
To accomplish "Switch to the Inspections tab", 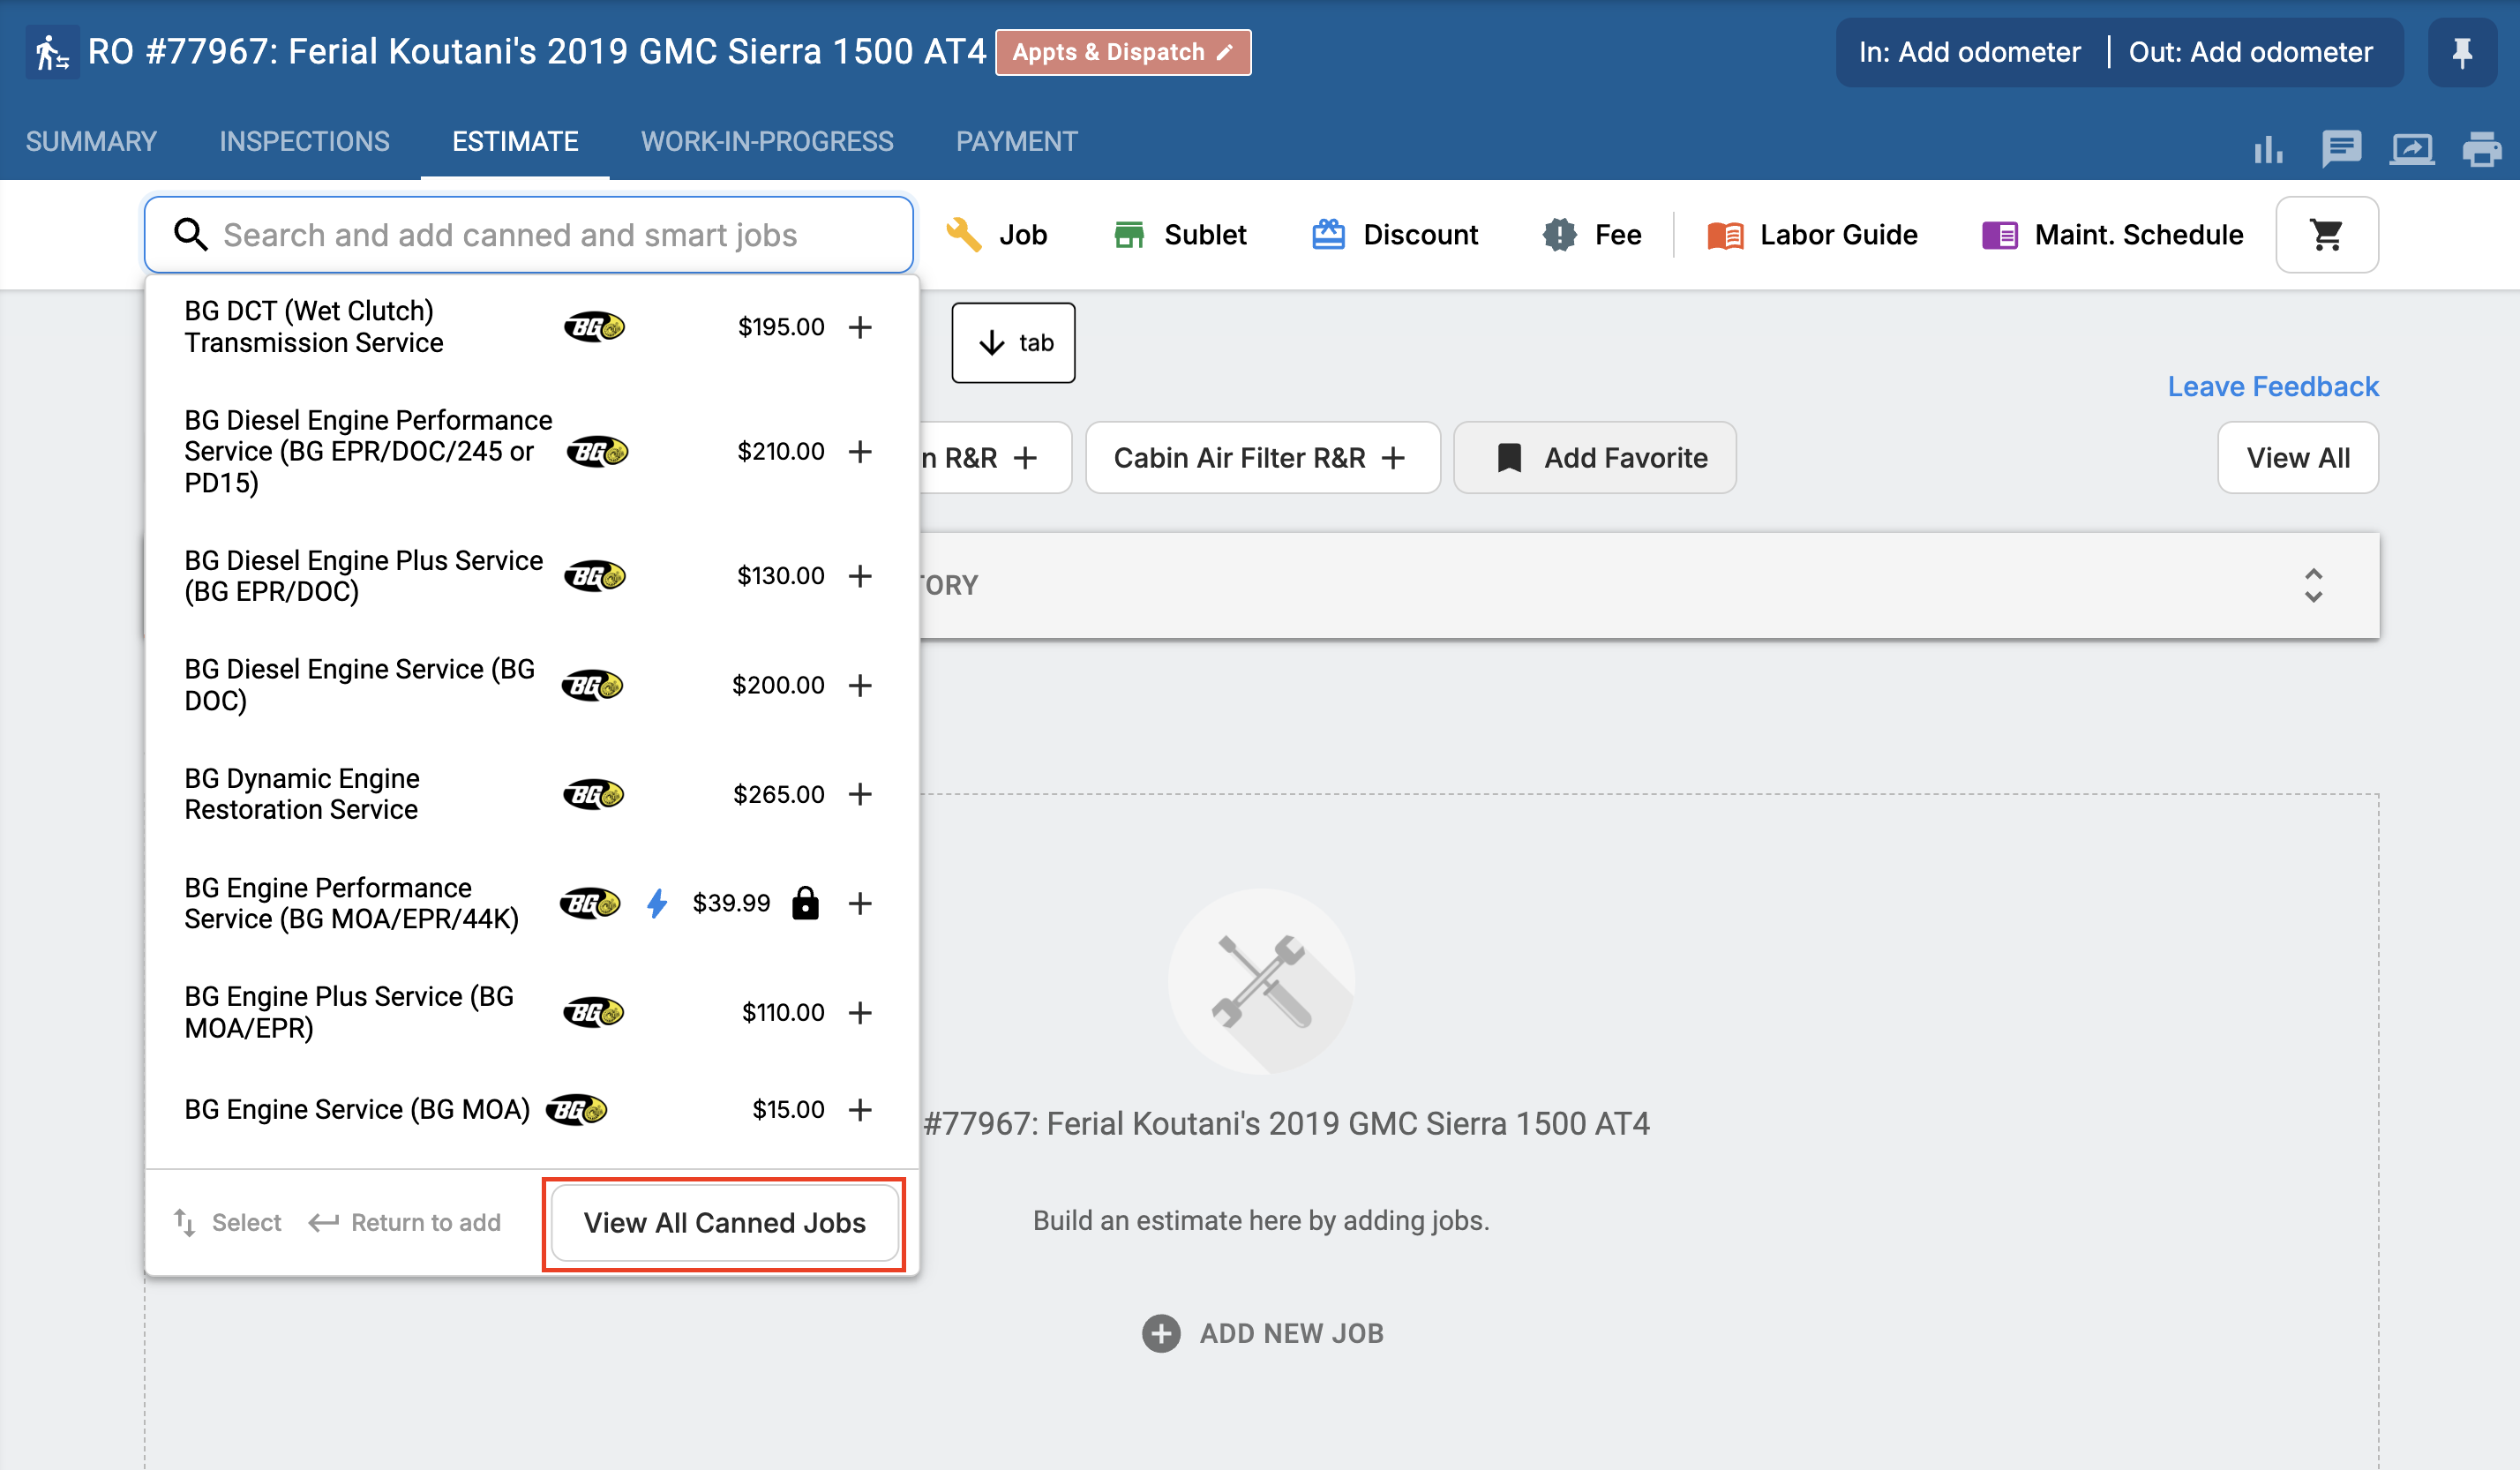I will point(305,141).
